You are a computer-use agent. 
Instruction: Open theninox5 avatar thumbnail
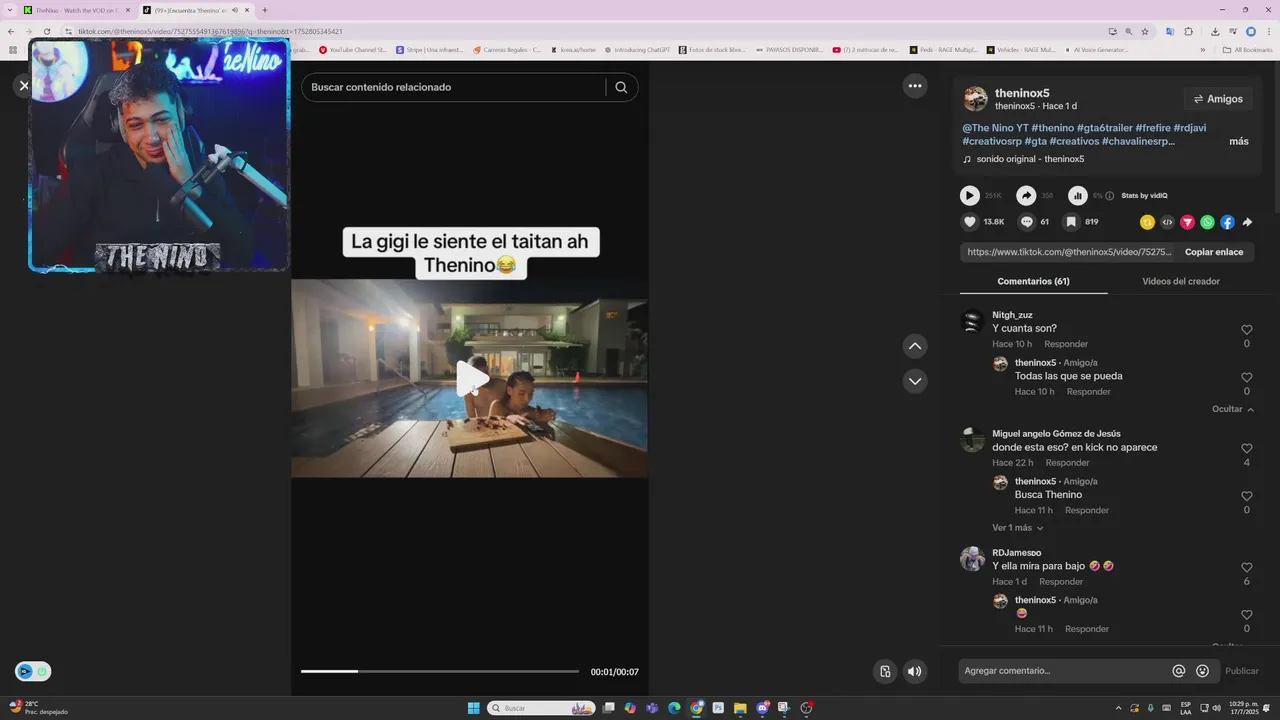[x=975, y=98]
